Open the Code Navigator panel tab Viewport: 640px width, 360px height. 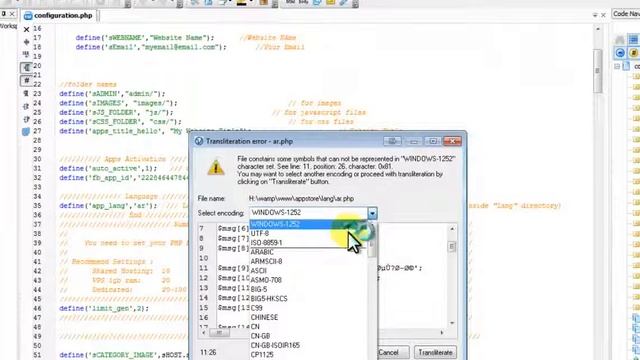626,14
